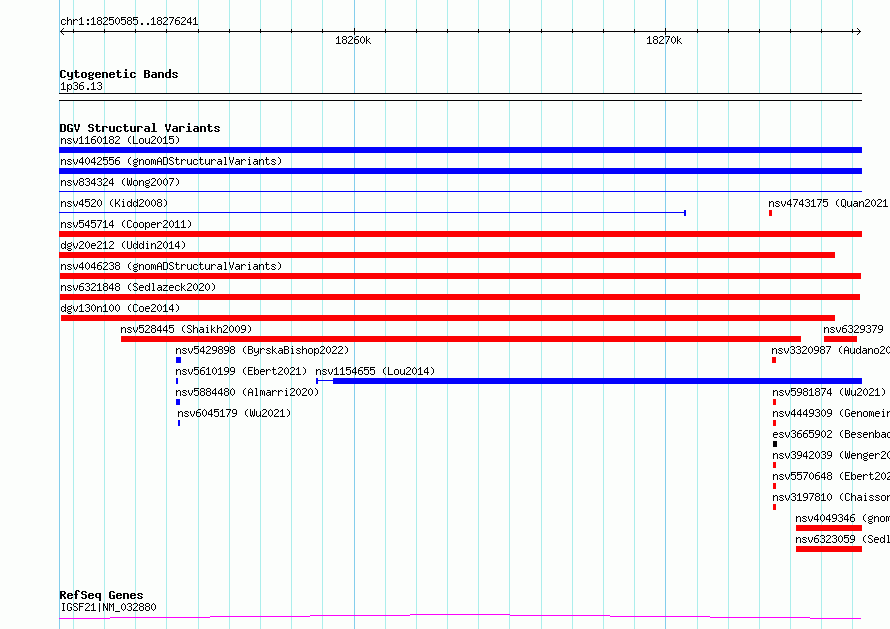Click the DGV Structural Variants track title

[140, 128]
